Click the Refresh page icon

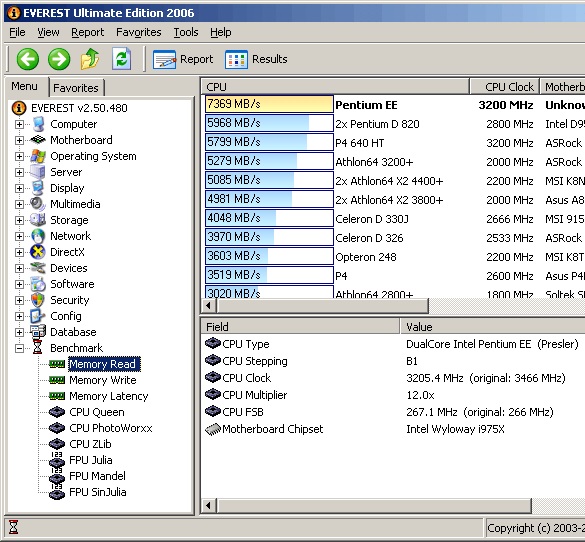coord(122,59)
